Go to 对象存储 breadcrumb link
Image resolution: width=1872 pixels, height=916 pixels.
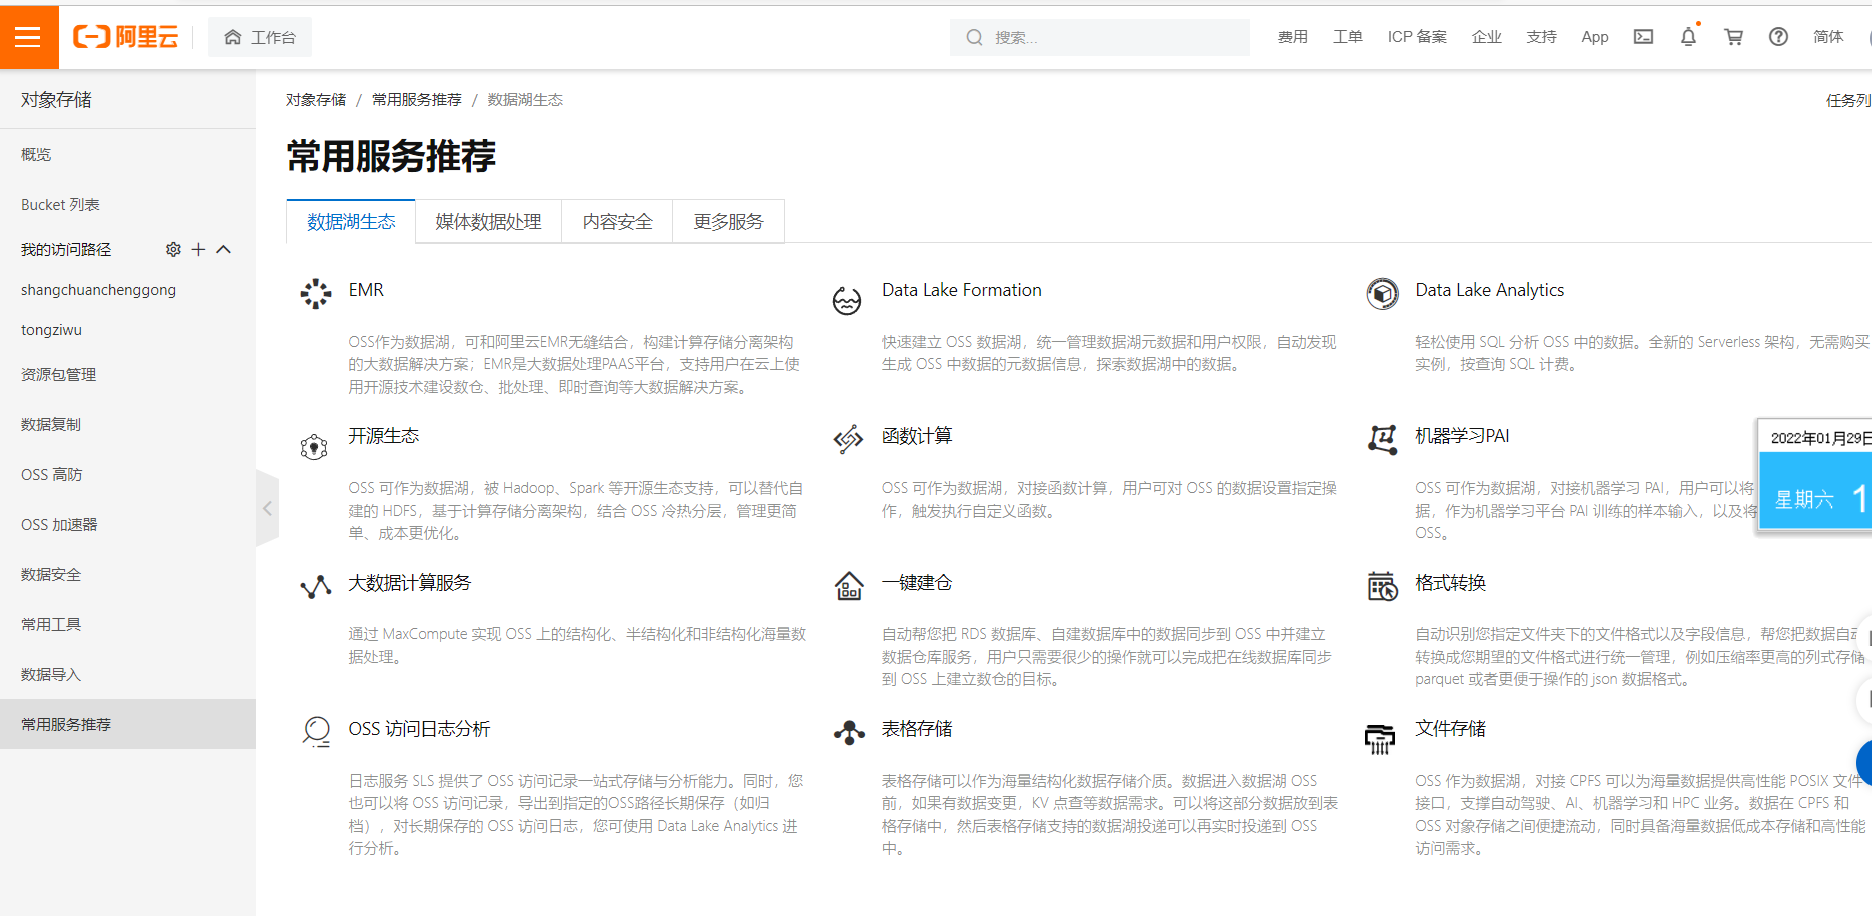click(x=316, y=100)
